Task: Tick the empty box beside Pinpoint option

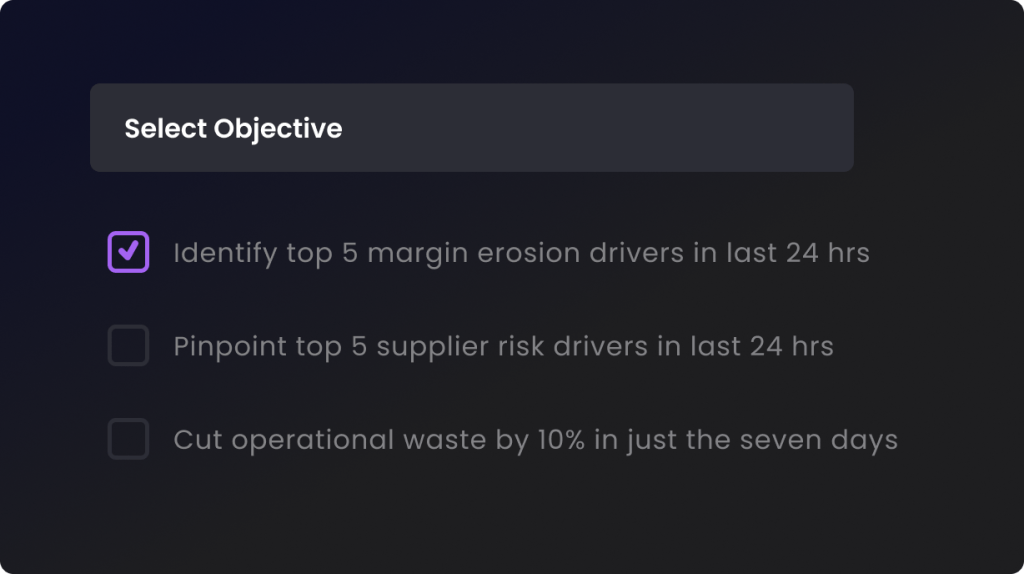Action: [128, 345]
